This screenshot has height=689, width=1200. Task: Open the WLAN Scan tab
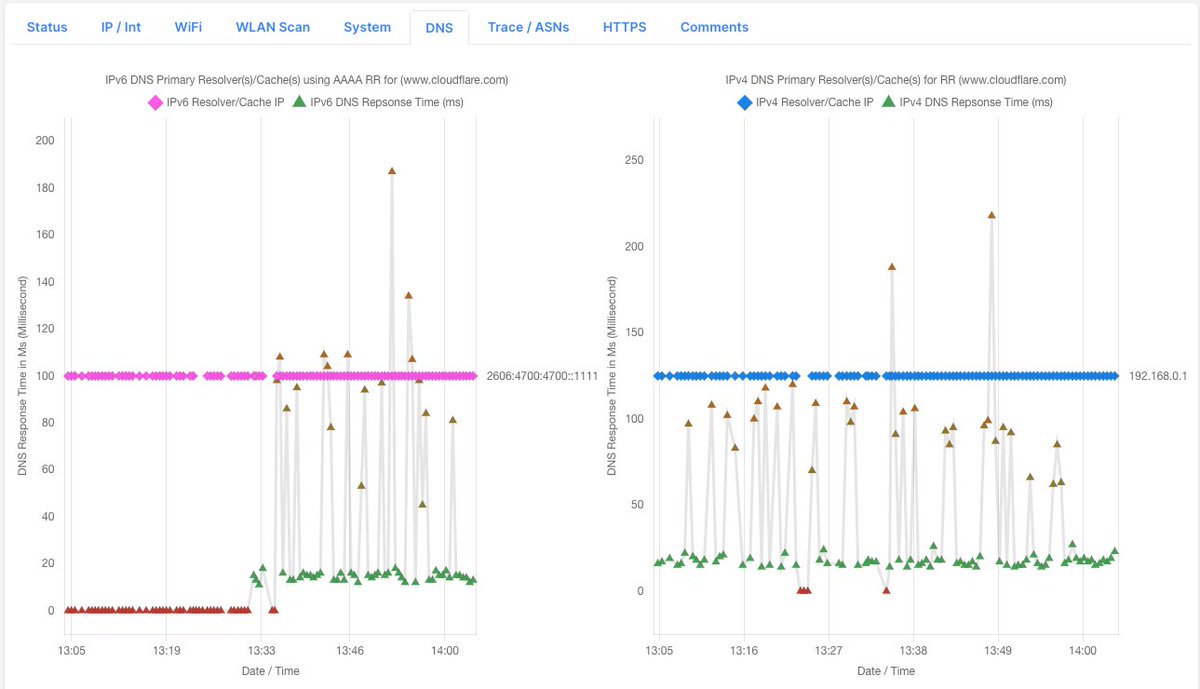[x=273, y=27]
